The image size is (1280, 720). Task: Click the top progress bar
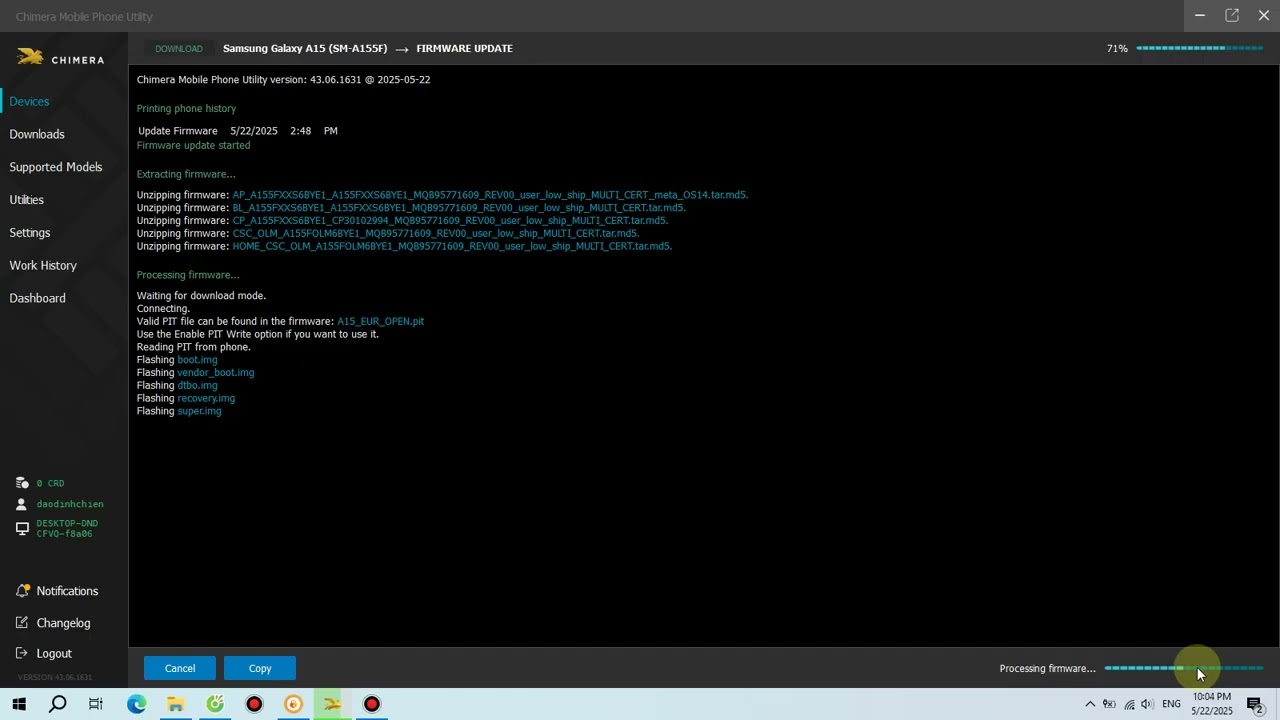click(1200, 48)
